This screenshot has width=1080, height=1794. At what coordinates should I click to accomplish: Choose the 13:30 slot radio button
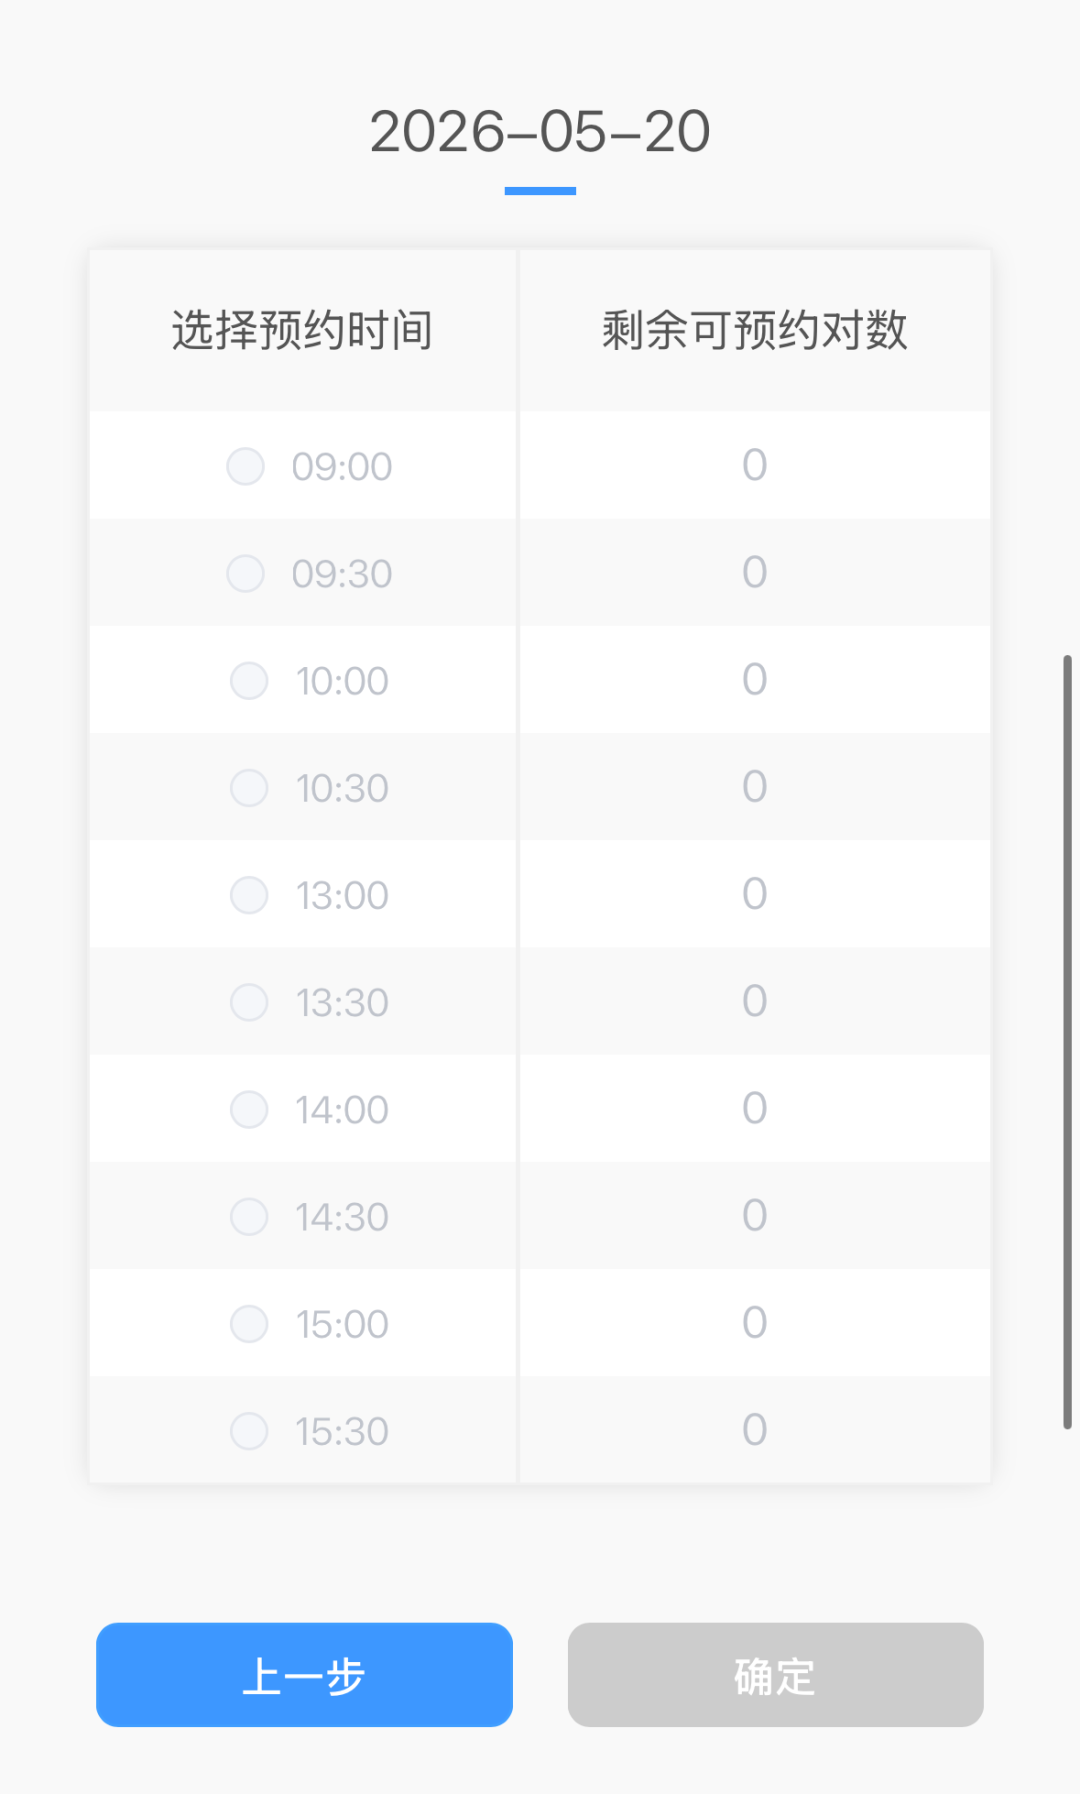[x=249, y=1002]
